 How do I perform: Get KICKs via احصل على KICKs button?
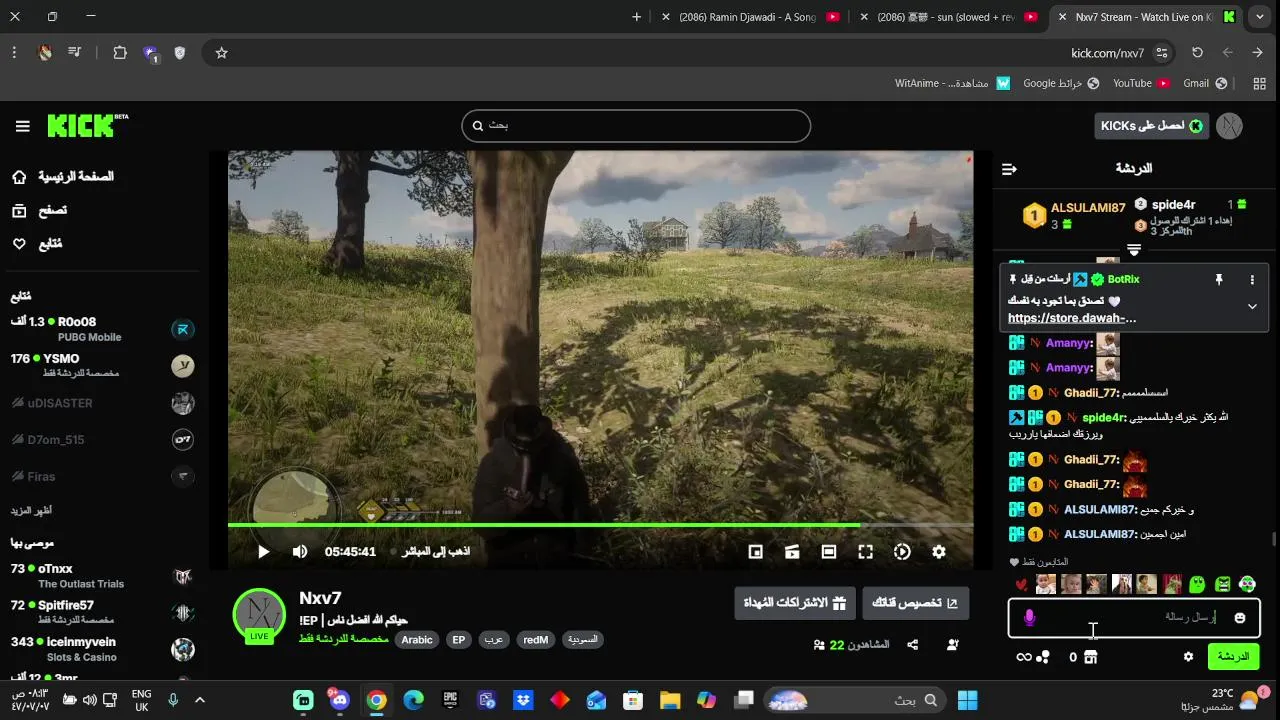[x=1152, y=126]
